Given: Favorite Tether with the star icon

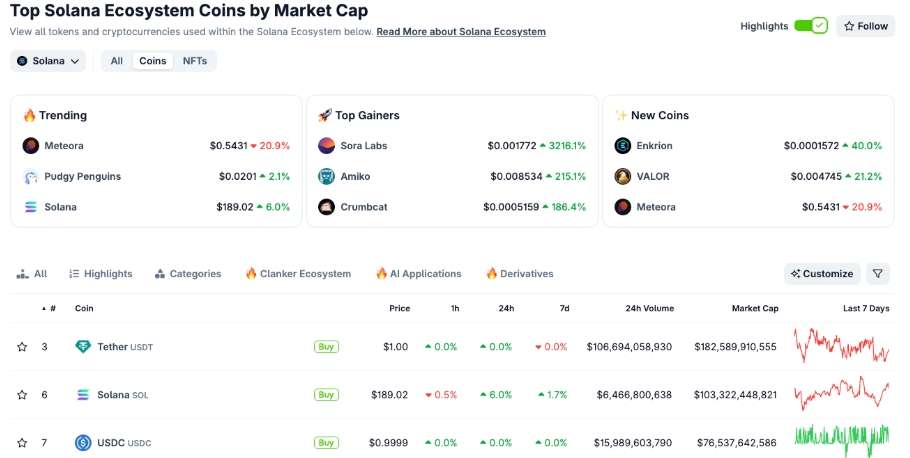Looking at the screenshot, I should coord(22,347).
